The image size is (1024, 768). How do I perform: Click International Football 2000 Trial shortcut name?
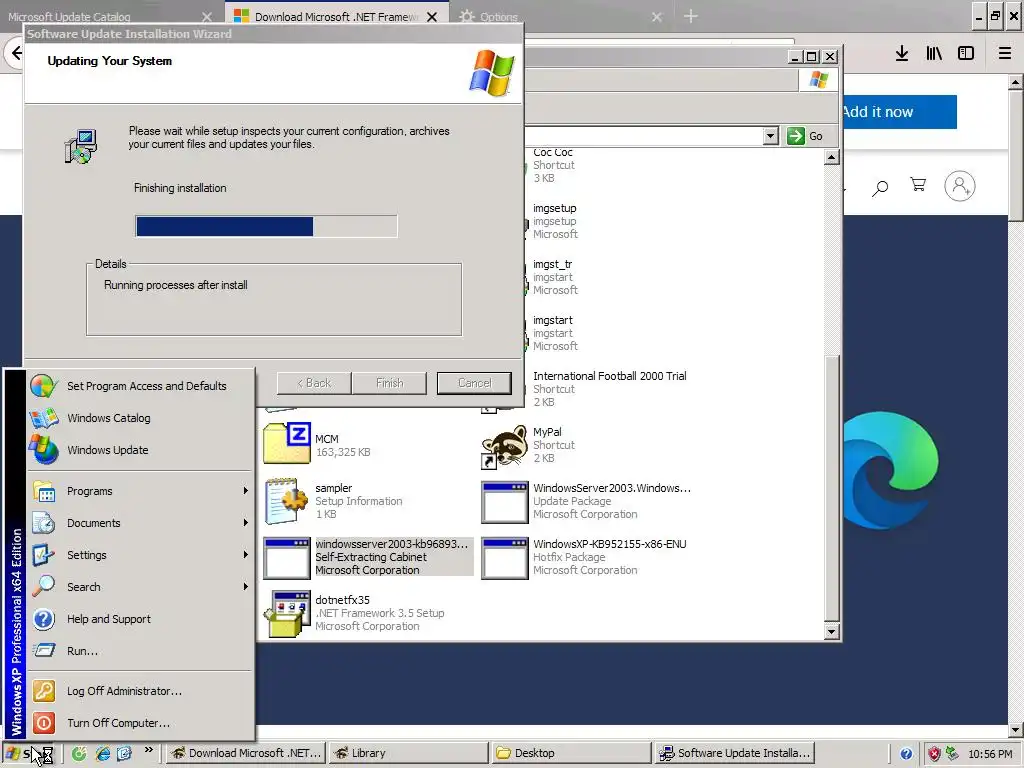click(609, 376)
